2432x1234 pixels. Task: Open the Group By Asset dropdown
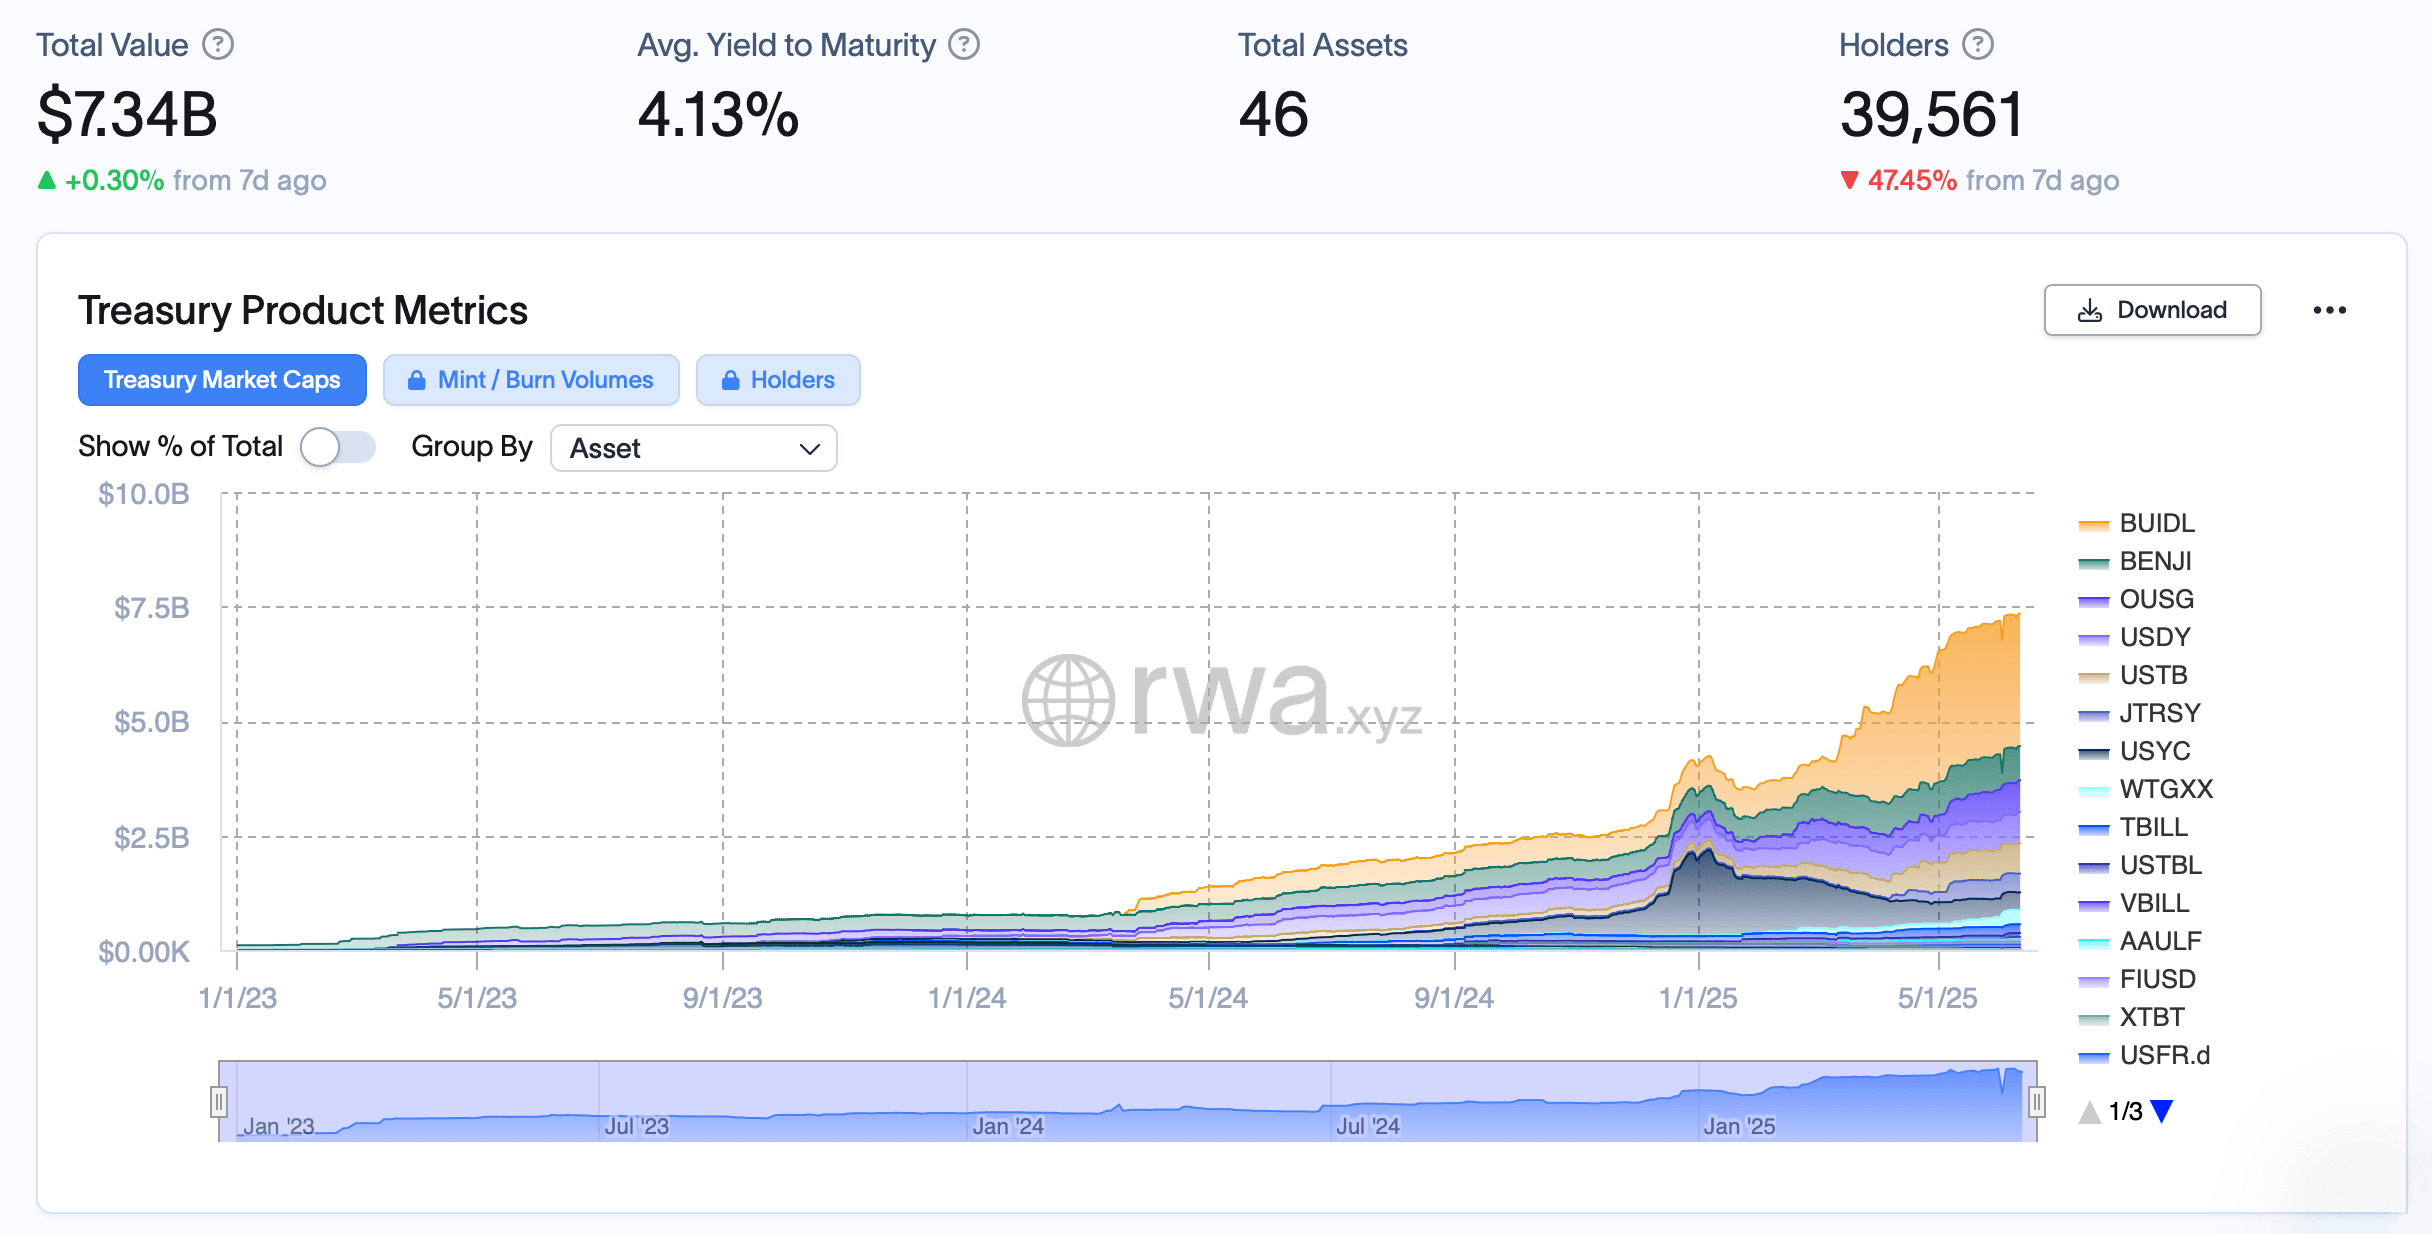tap(694, 448)
